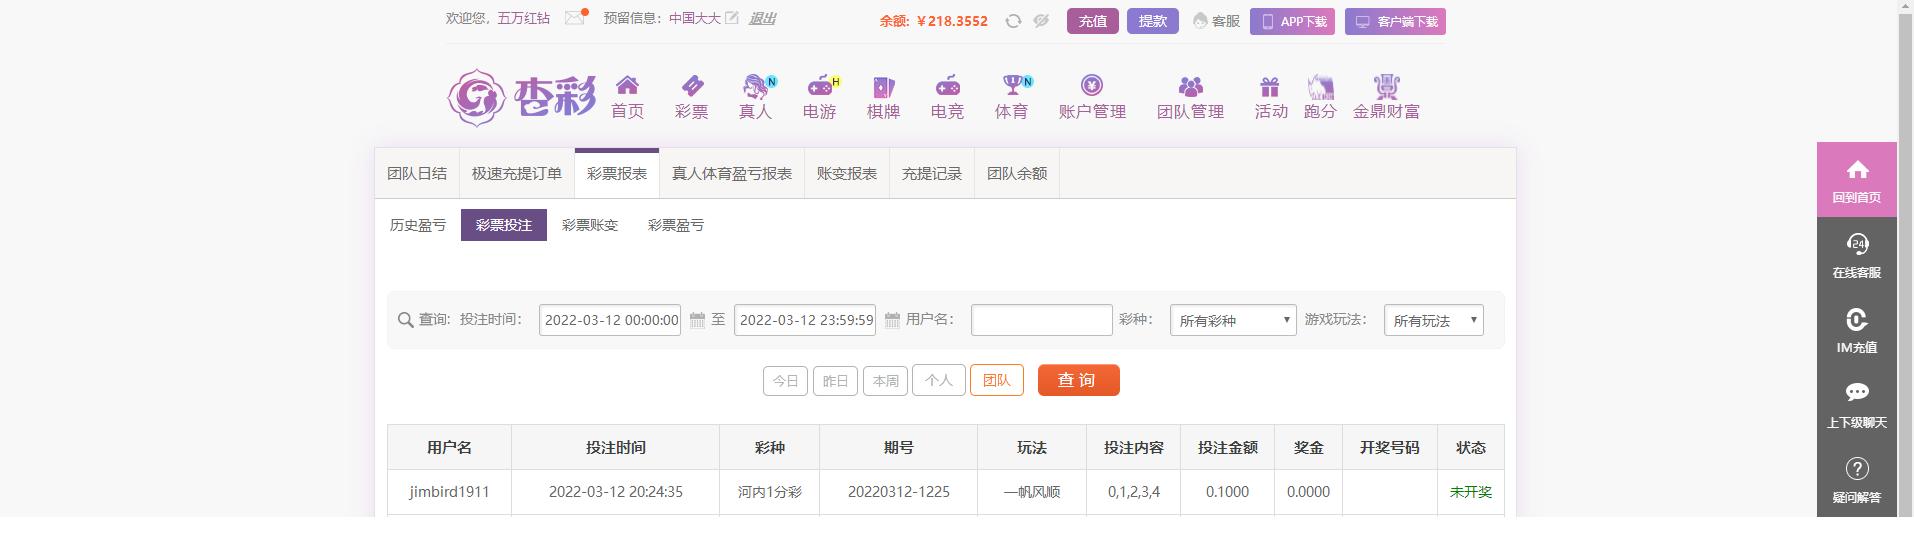Select the 今日 quick date filter
This screenshot has width=1914, height=548.
(785, 381)
